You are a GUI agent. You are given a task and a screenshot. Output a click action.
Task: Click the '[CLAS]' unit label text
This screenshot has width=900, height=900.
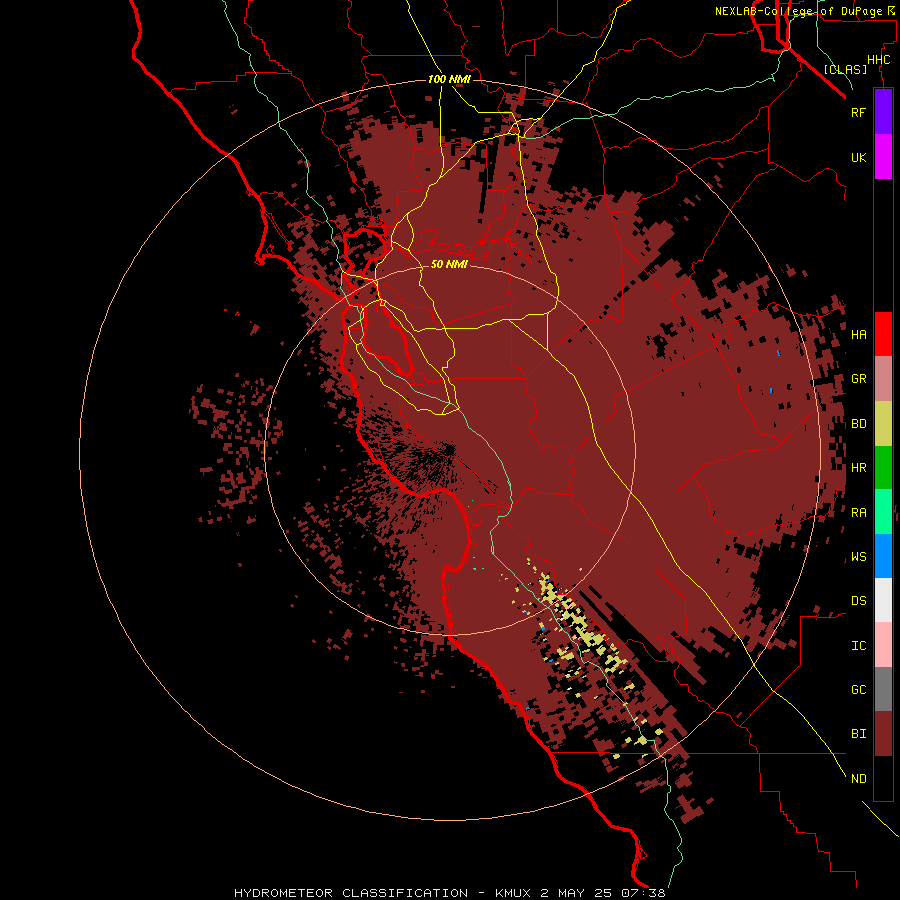tap(845, 69)
